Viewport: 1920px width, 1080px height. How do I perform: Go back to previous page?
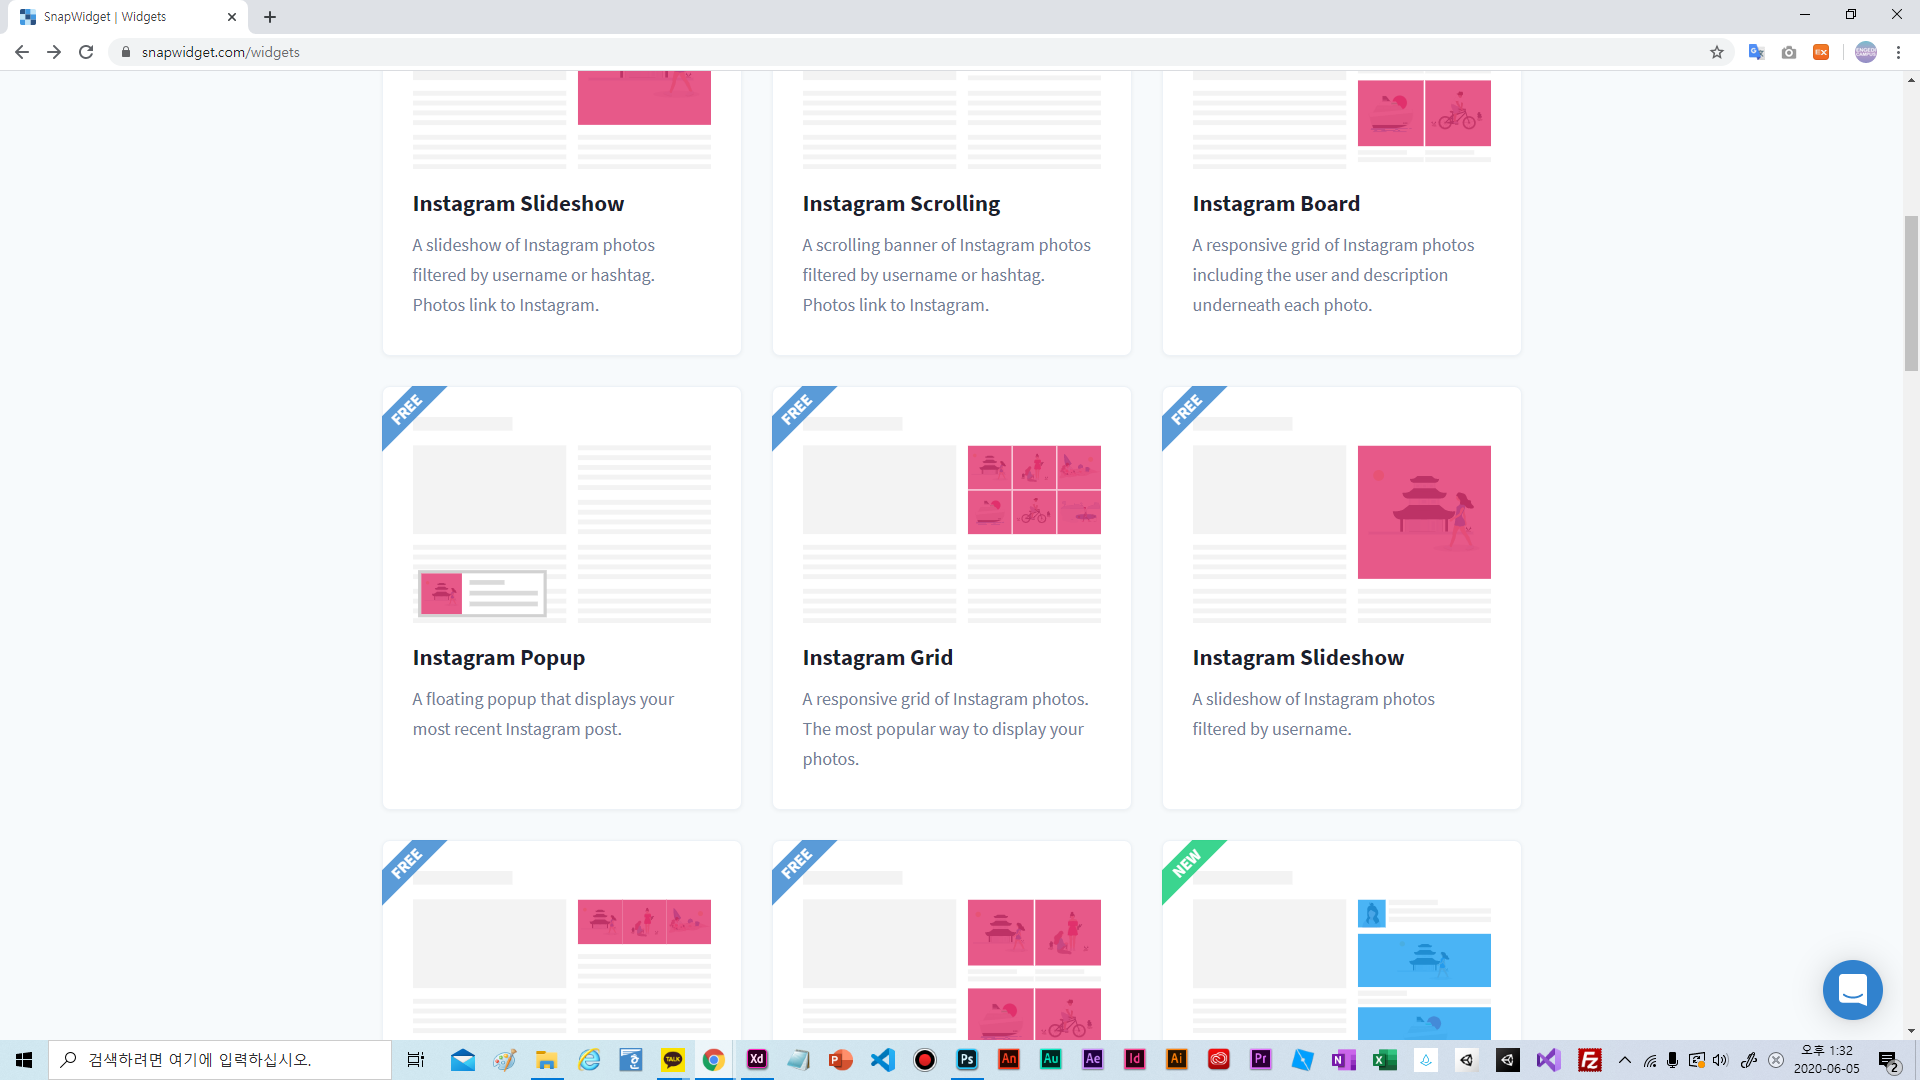[22, 52]
